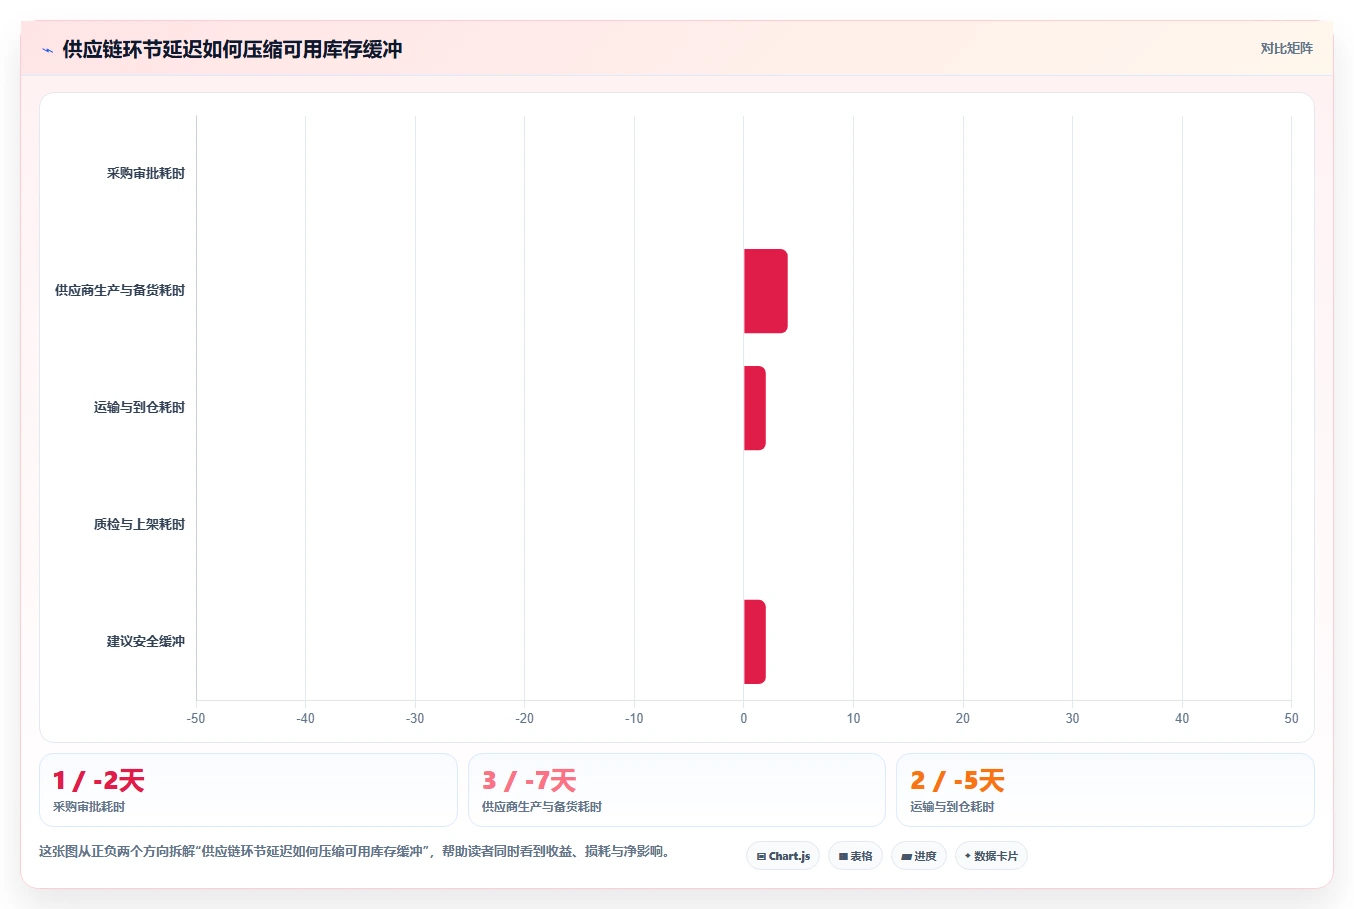Open the '1 / -2天' 采购审批耗时 card
The image size is (1354, 909).
248,790
